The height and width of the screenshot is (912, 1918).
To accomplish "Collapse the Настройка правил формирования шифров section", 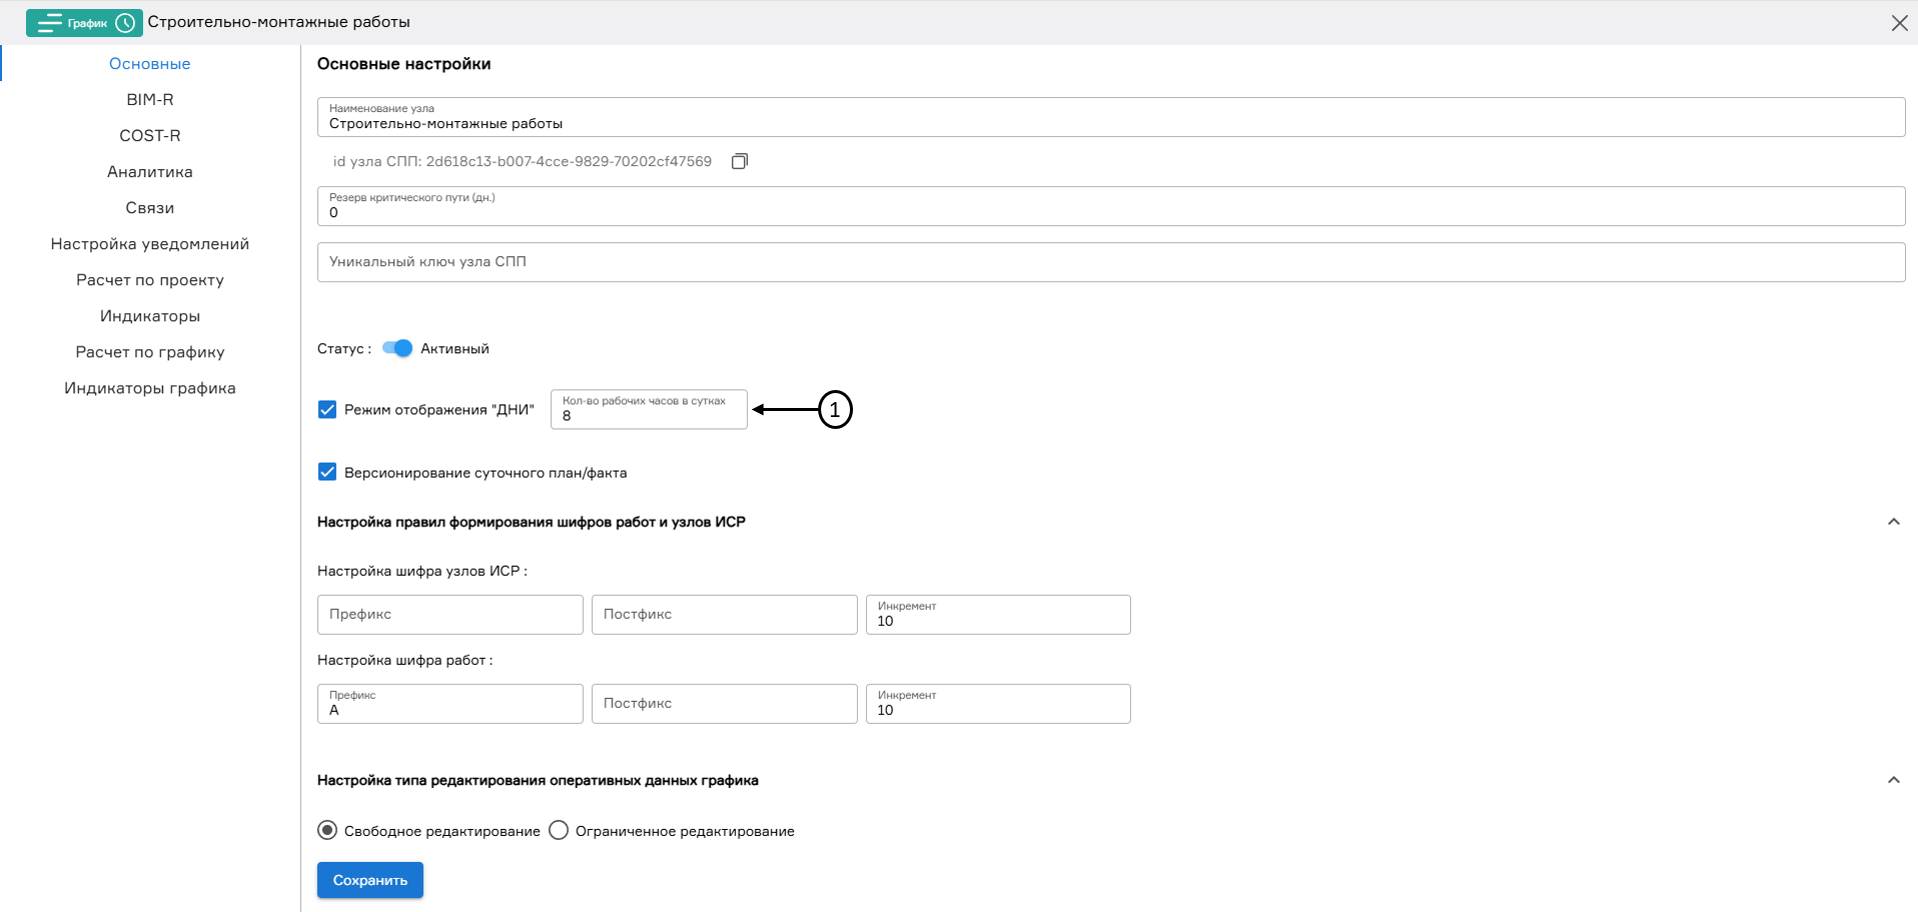I will (x=1893, y=521).
